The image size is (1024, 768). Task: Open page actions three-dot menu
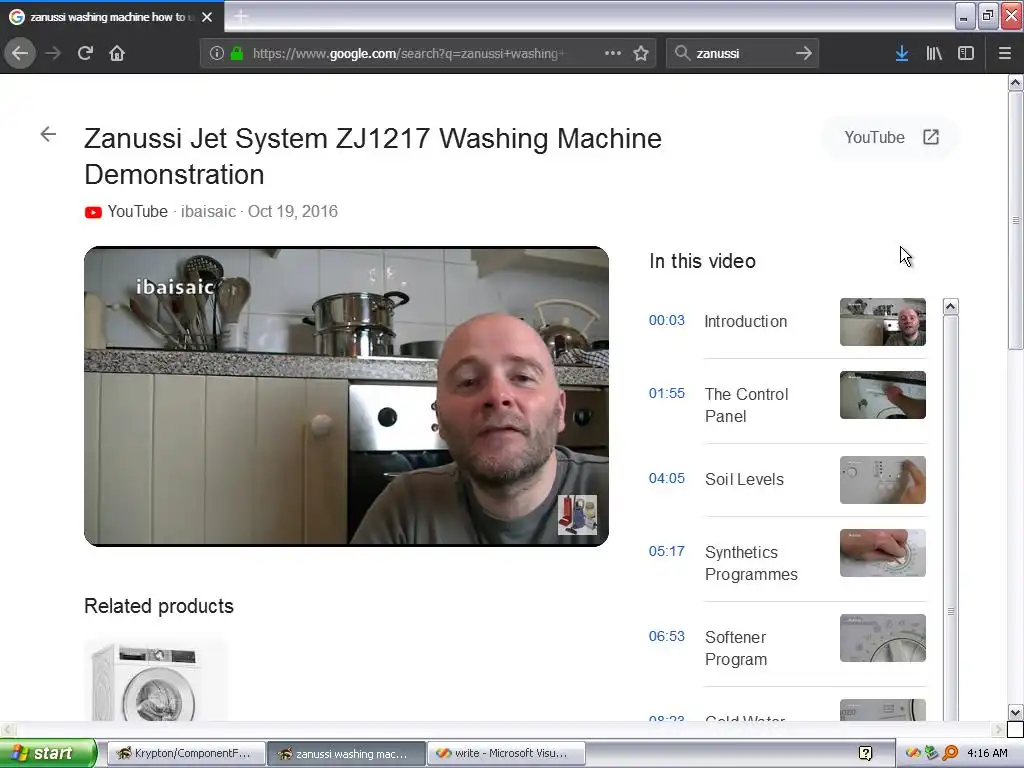(x=613, y=53)
